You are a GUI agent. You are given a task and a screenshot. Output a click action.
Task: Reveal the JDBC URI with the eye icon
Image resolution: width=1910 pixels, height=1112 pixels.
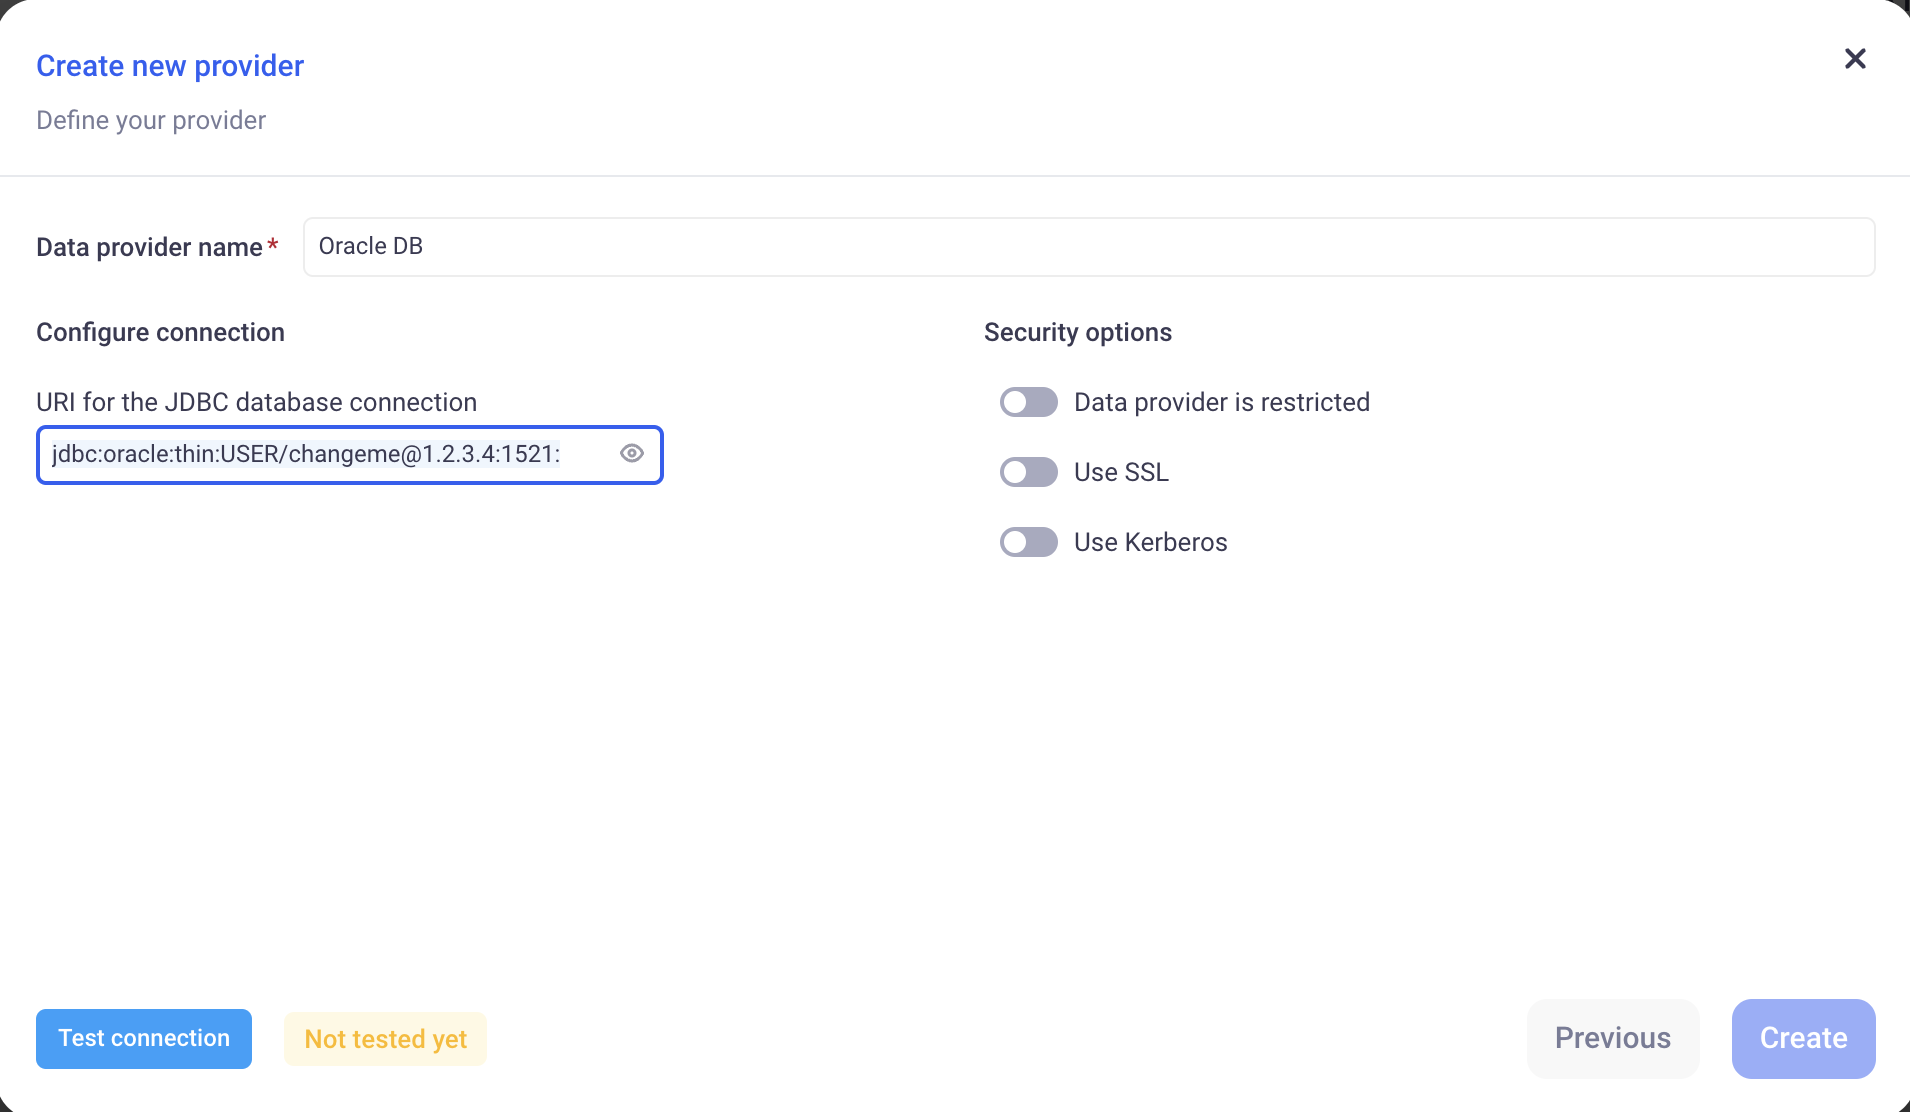pos(631,454)
